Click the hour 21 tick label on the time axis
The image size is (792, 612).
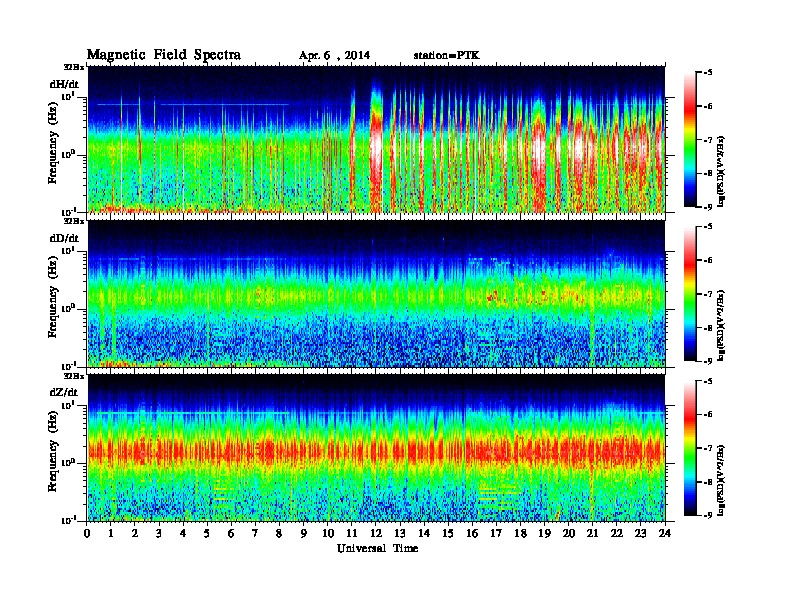click(x=592, y=534)
